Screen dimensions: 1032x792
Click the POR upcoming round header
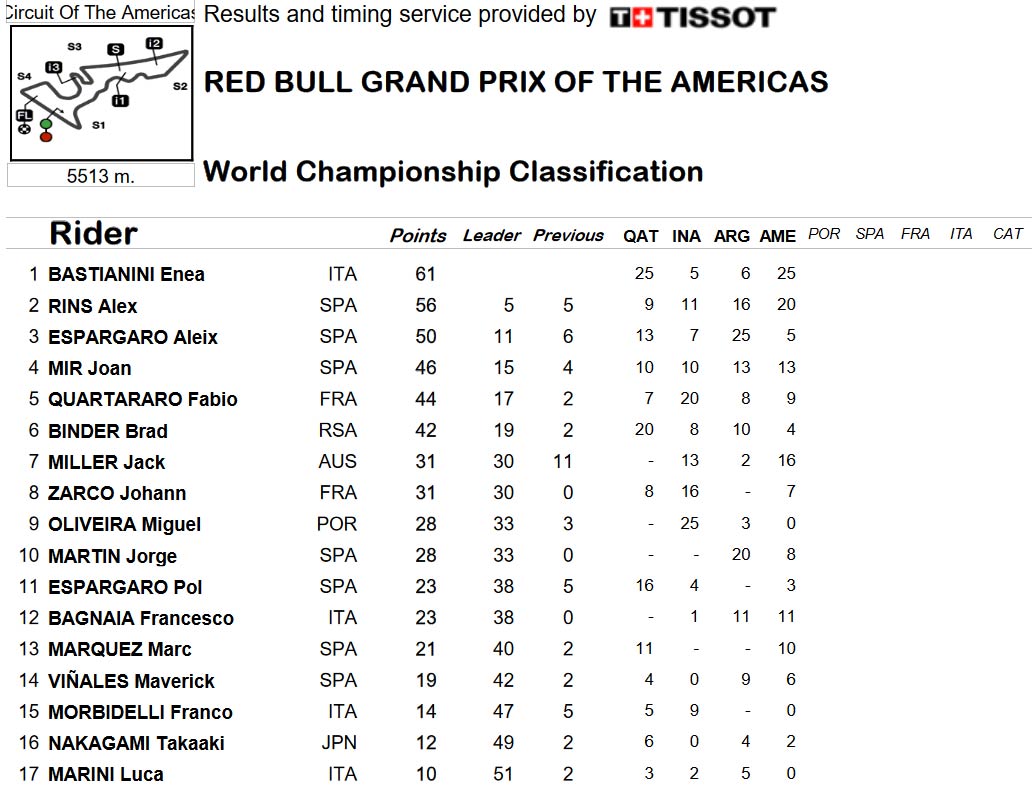point(824,234)
